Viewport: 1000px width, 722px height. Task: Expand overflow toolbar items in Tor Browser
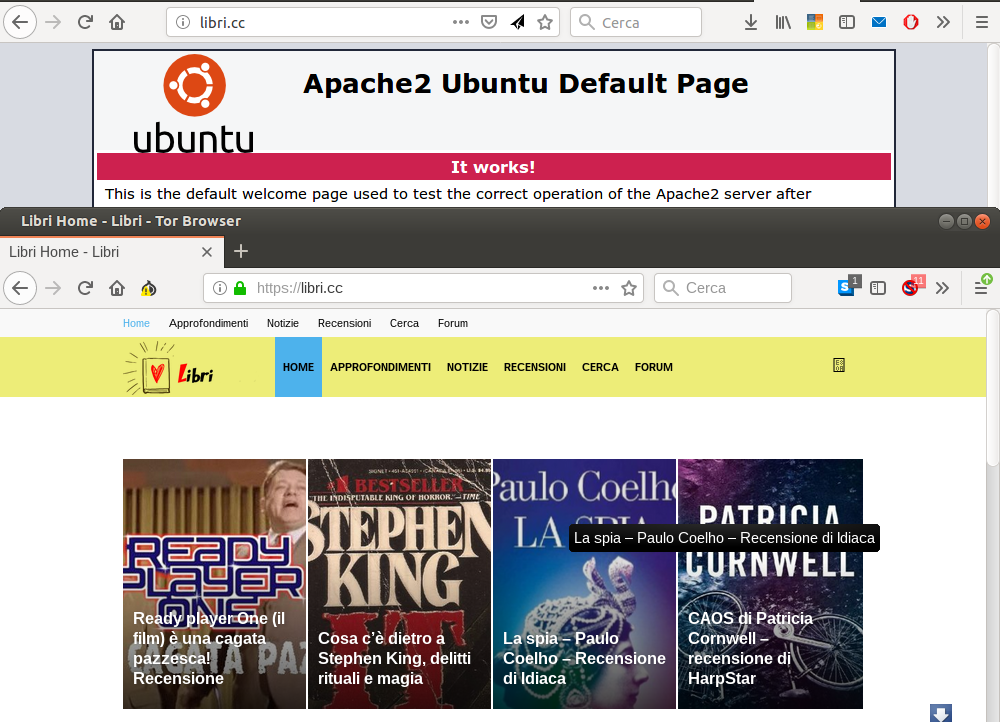[943, 288]
